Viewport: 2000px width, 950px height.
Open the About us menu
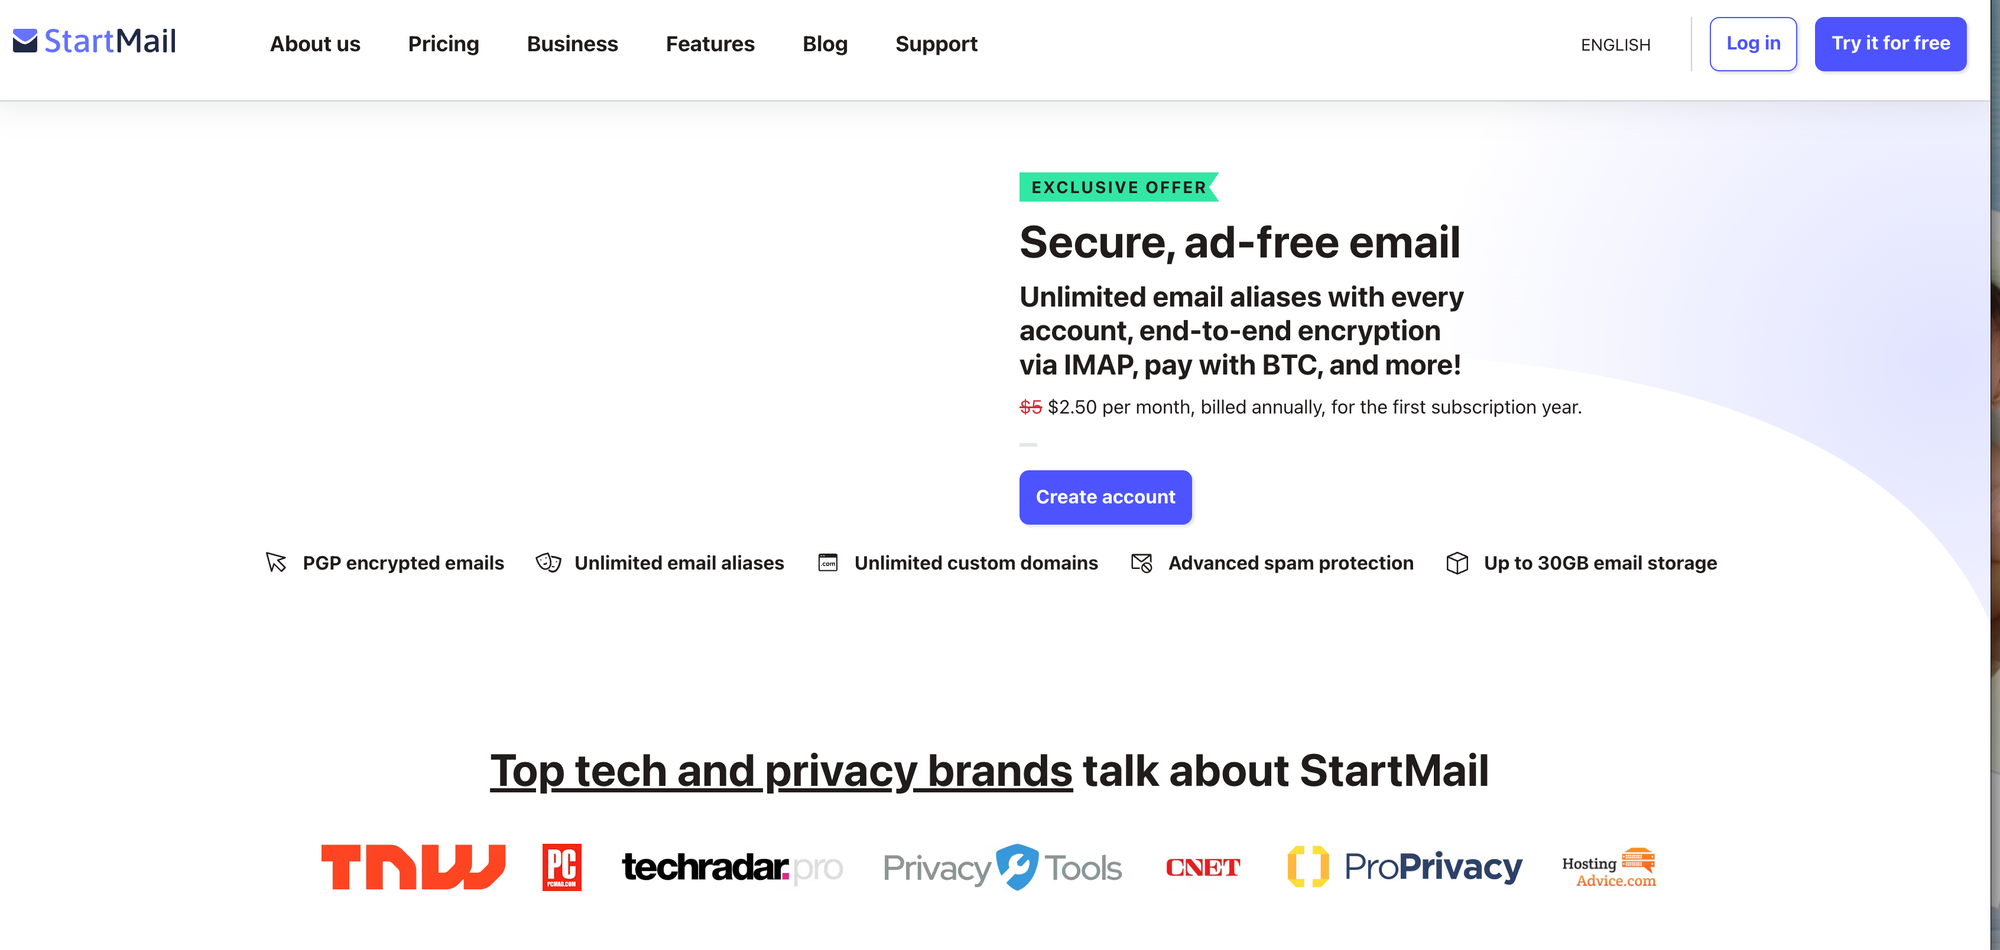click(315, 44)
